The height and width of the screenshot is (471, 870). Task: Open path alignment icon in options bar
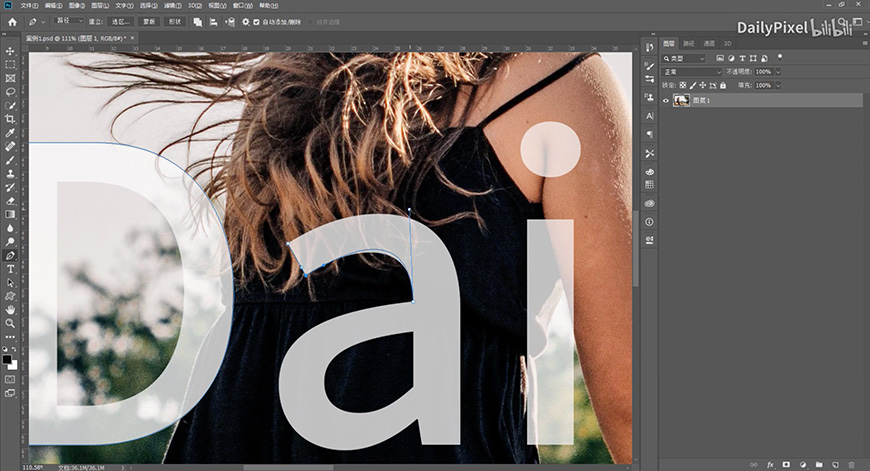tap(214, 22)
